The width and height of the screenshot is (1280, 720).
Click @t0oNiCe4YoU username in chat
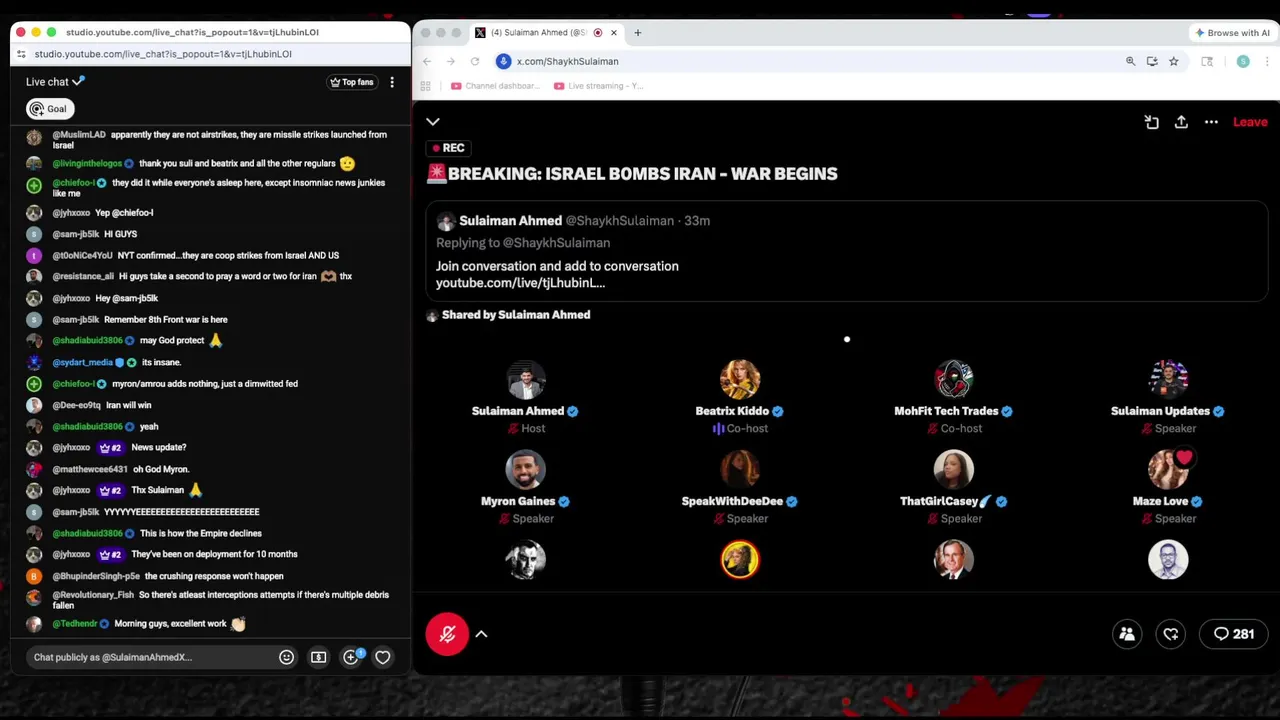82,255
